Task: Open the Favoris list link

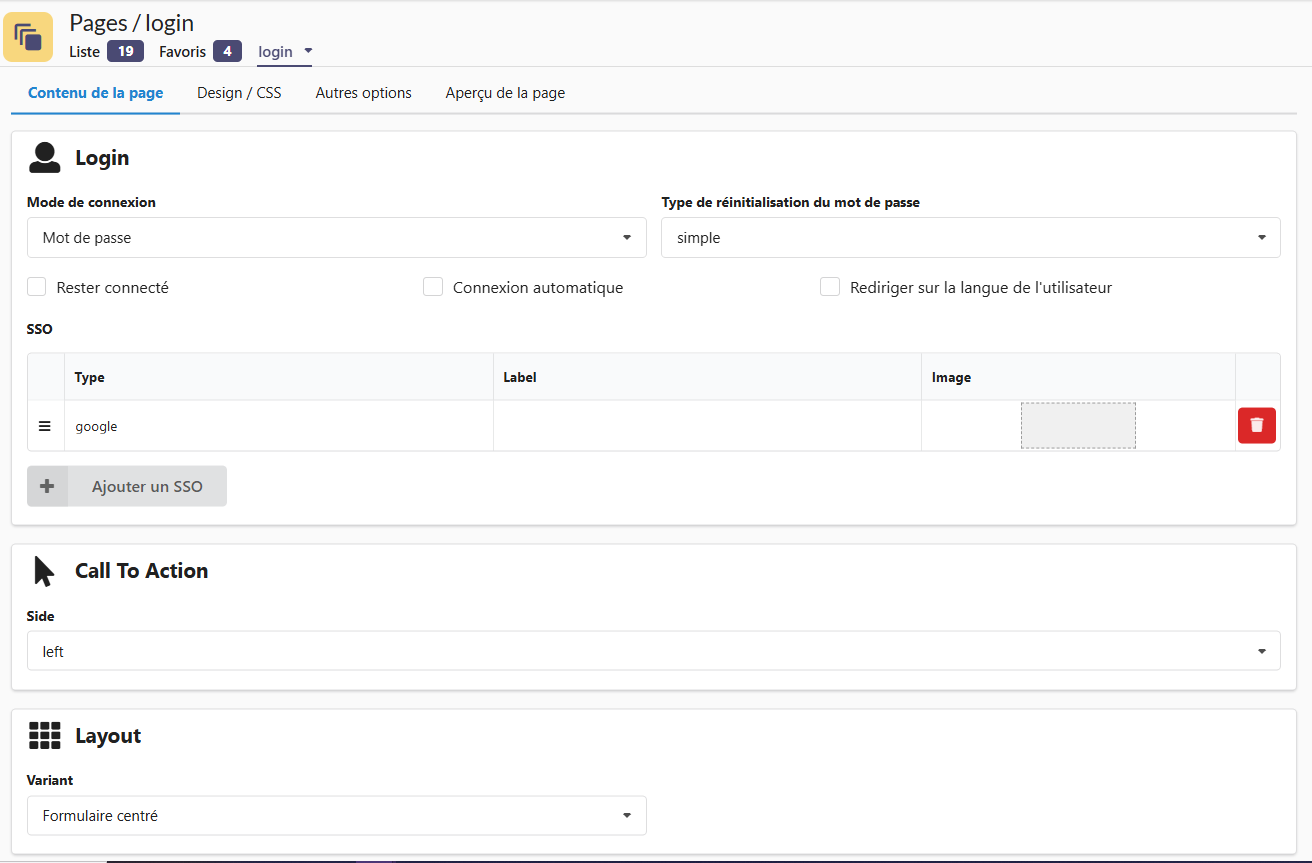Action: pos(182,51)
